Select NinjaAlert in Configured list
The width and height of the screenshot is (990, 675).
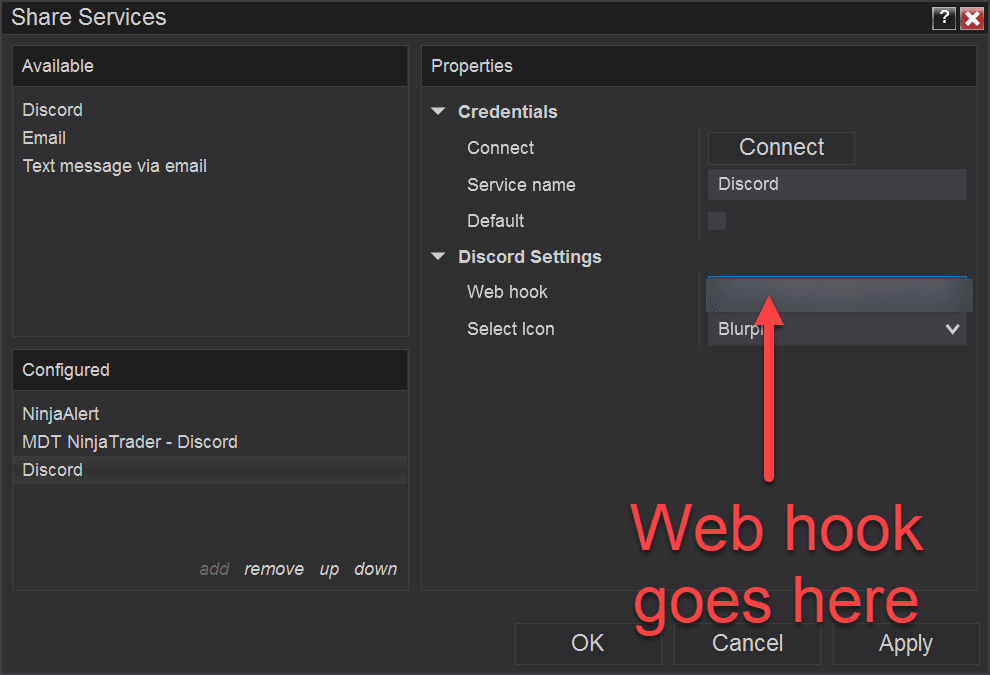point(61,414)
